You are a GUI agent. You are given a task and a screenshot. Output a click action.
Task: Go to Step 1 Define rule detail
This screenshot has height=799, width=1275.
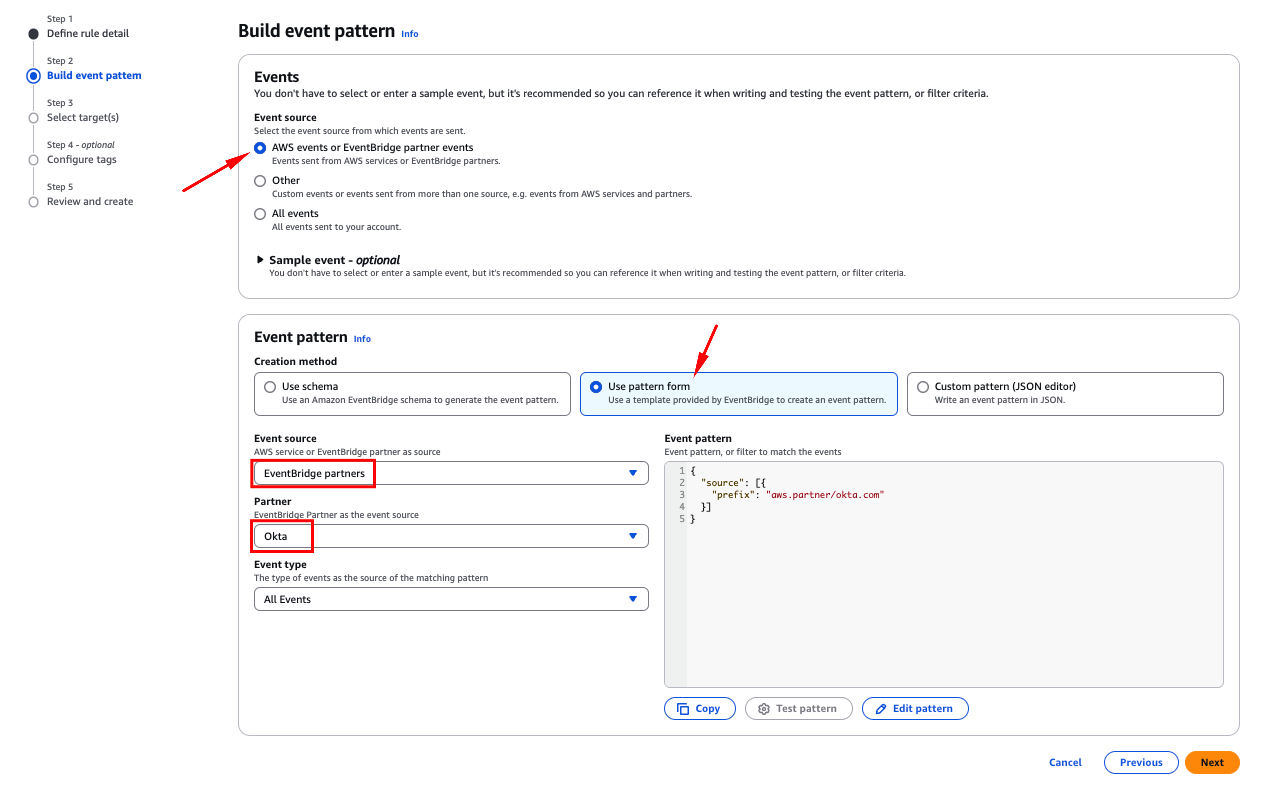(88, 34)
